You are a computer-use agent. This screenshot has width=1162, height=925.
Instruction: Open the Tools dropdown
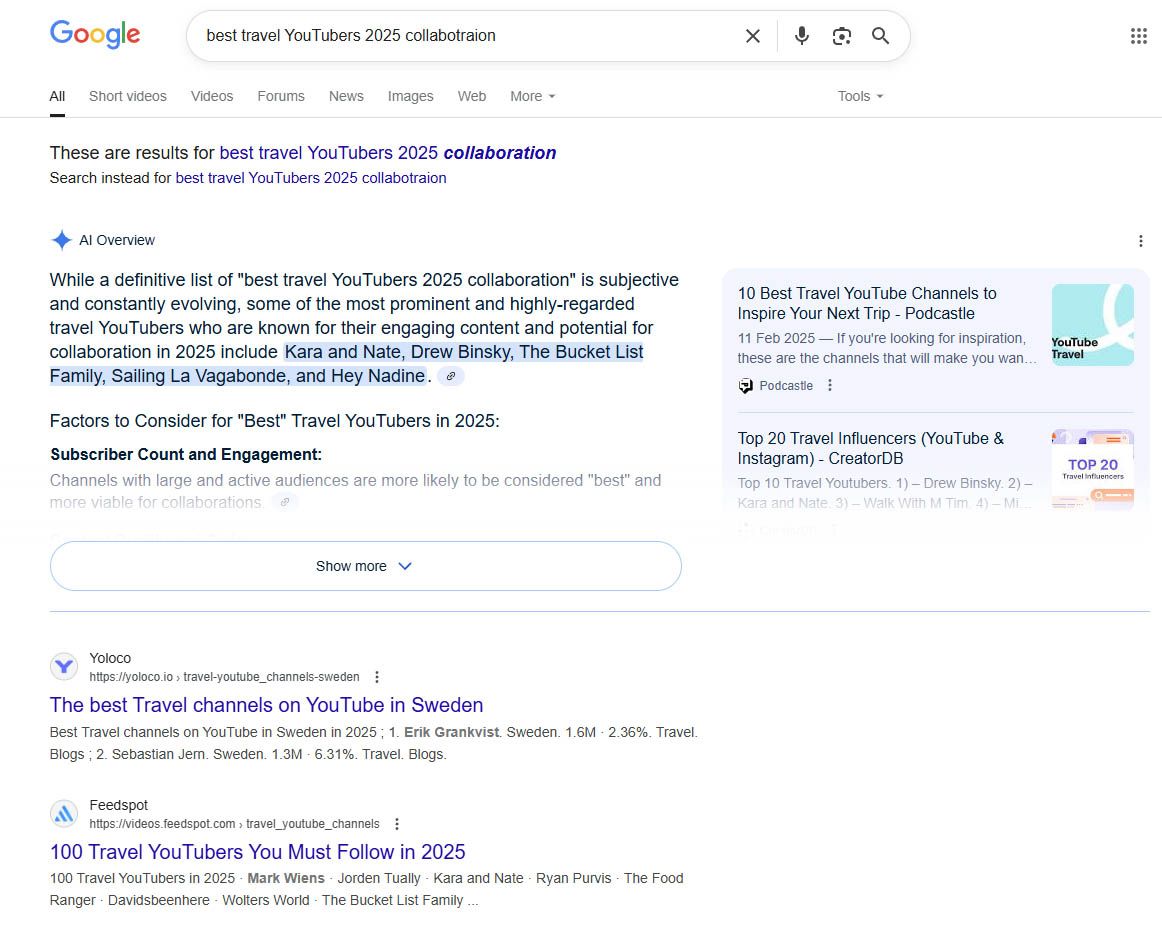pos(860,96)
